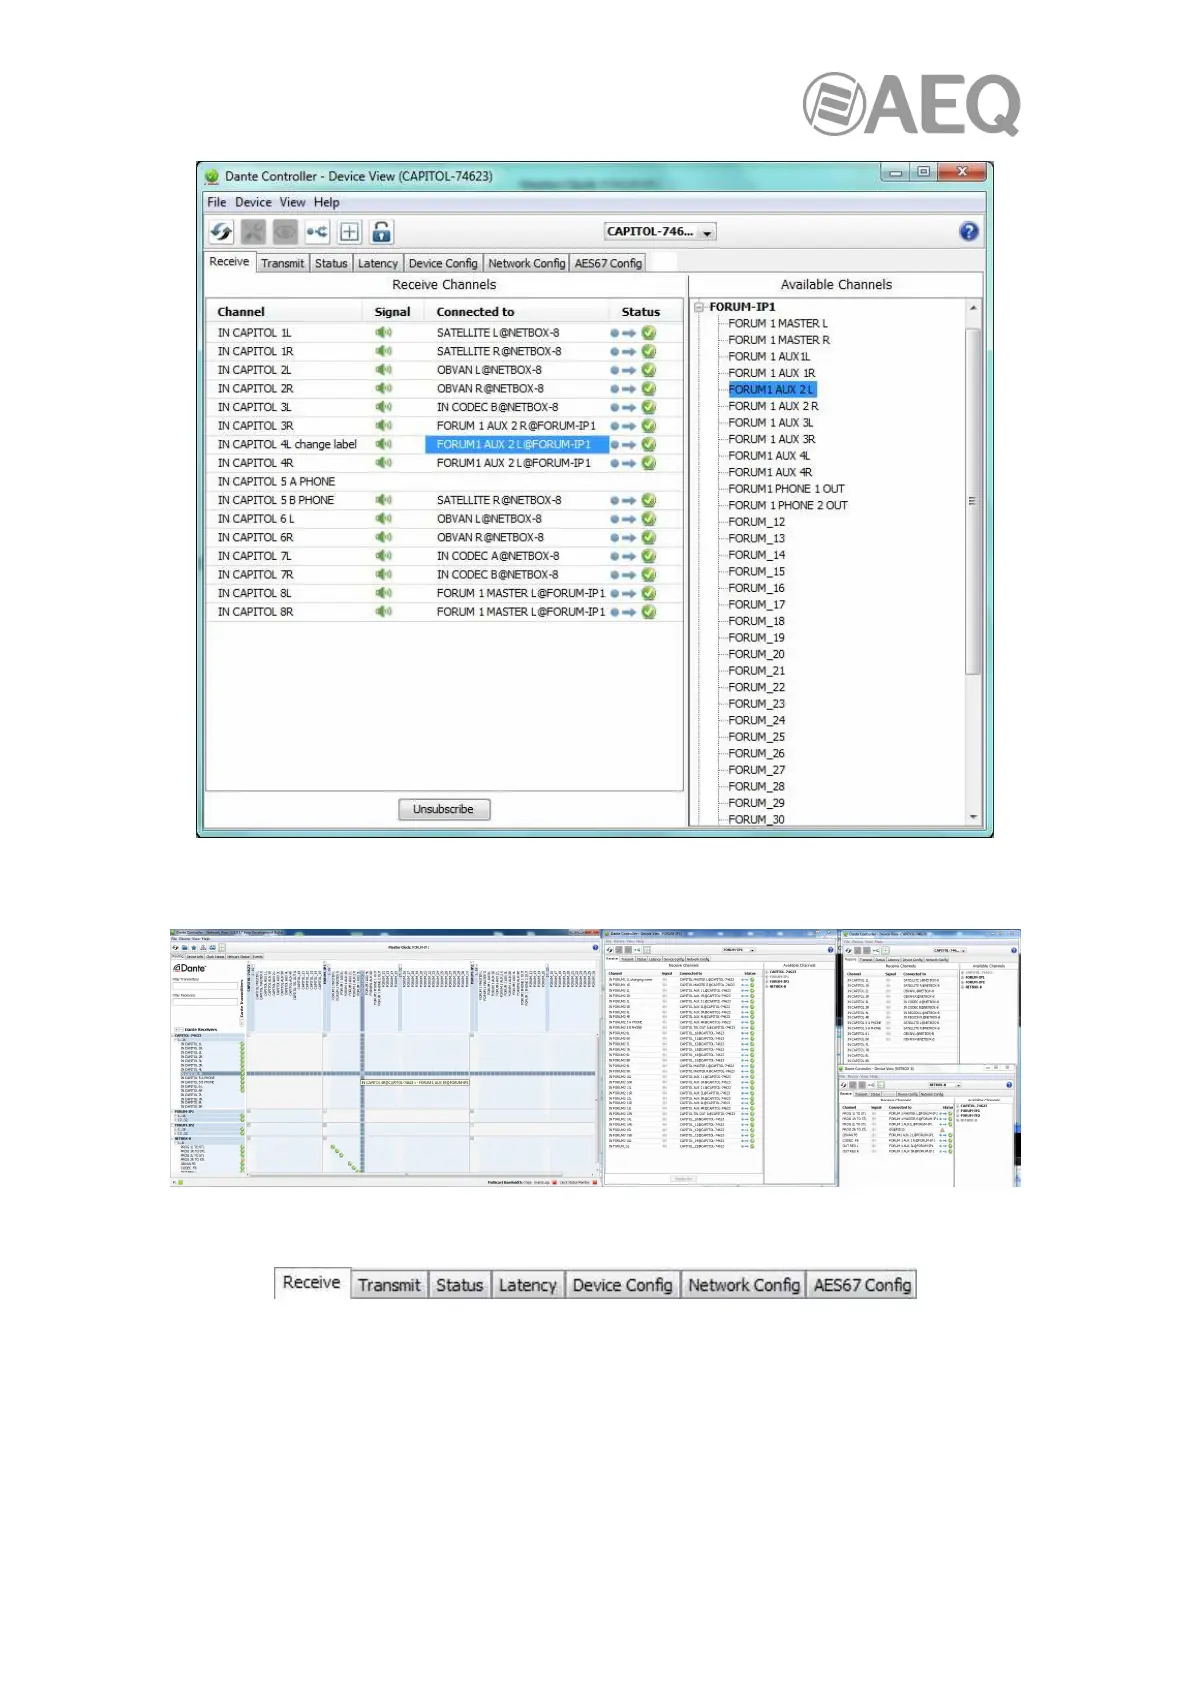Click the Unsubscribe button
Image resolution: width=1190 pixels, height=1684 pixels.
click(x=444, y=809)
